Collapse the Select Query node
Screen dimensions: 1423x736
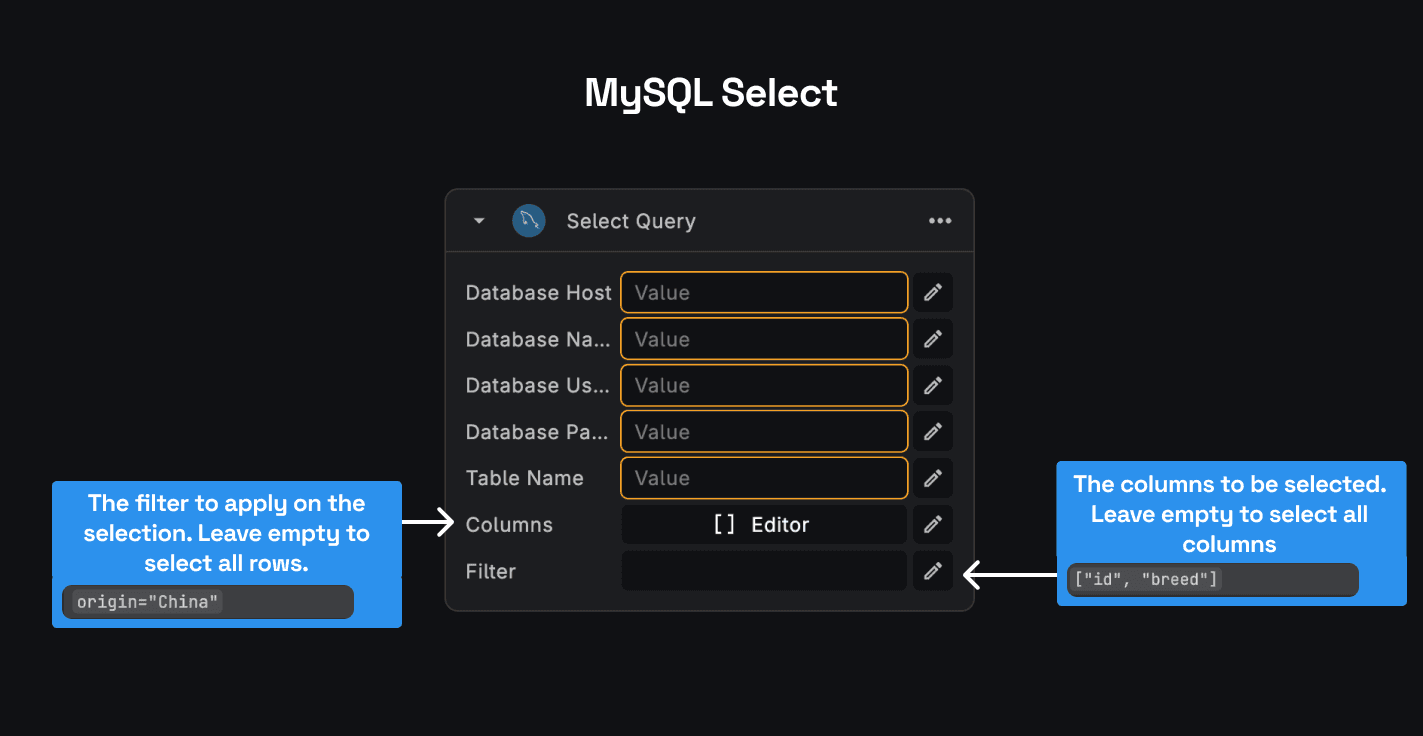click(478, 220)
